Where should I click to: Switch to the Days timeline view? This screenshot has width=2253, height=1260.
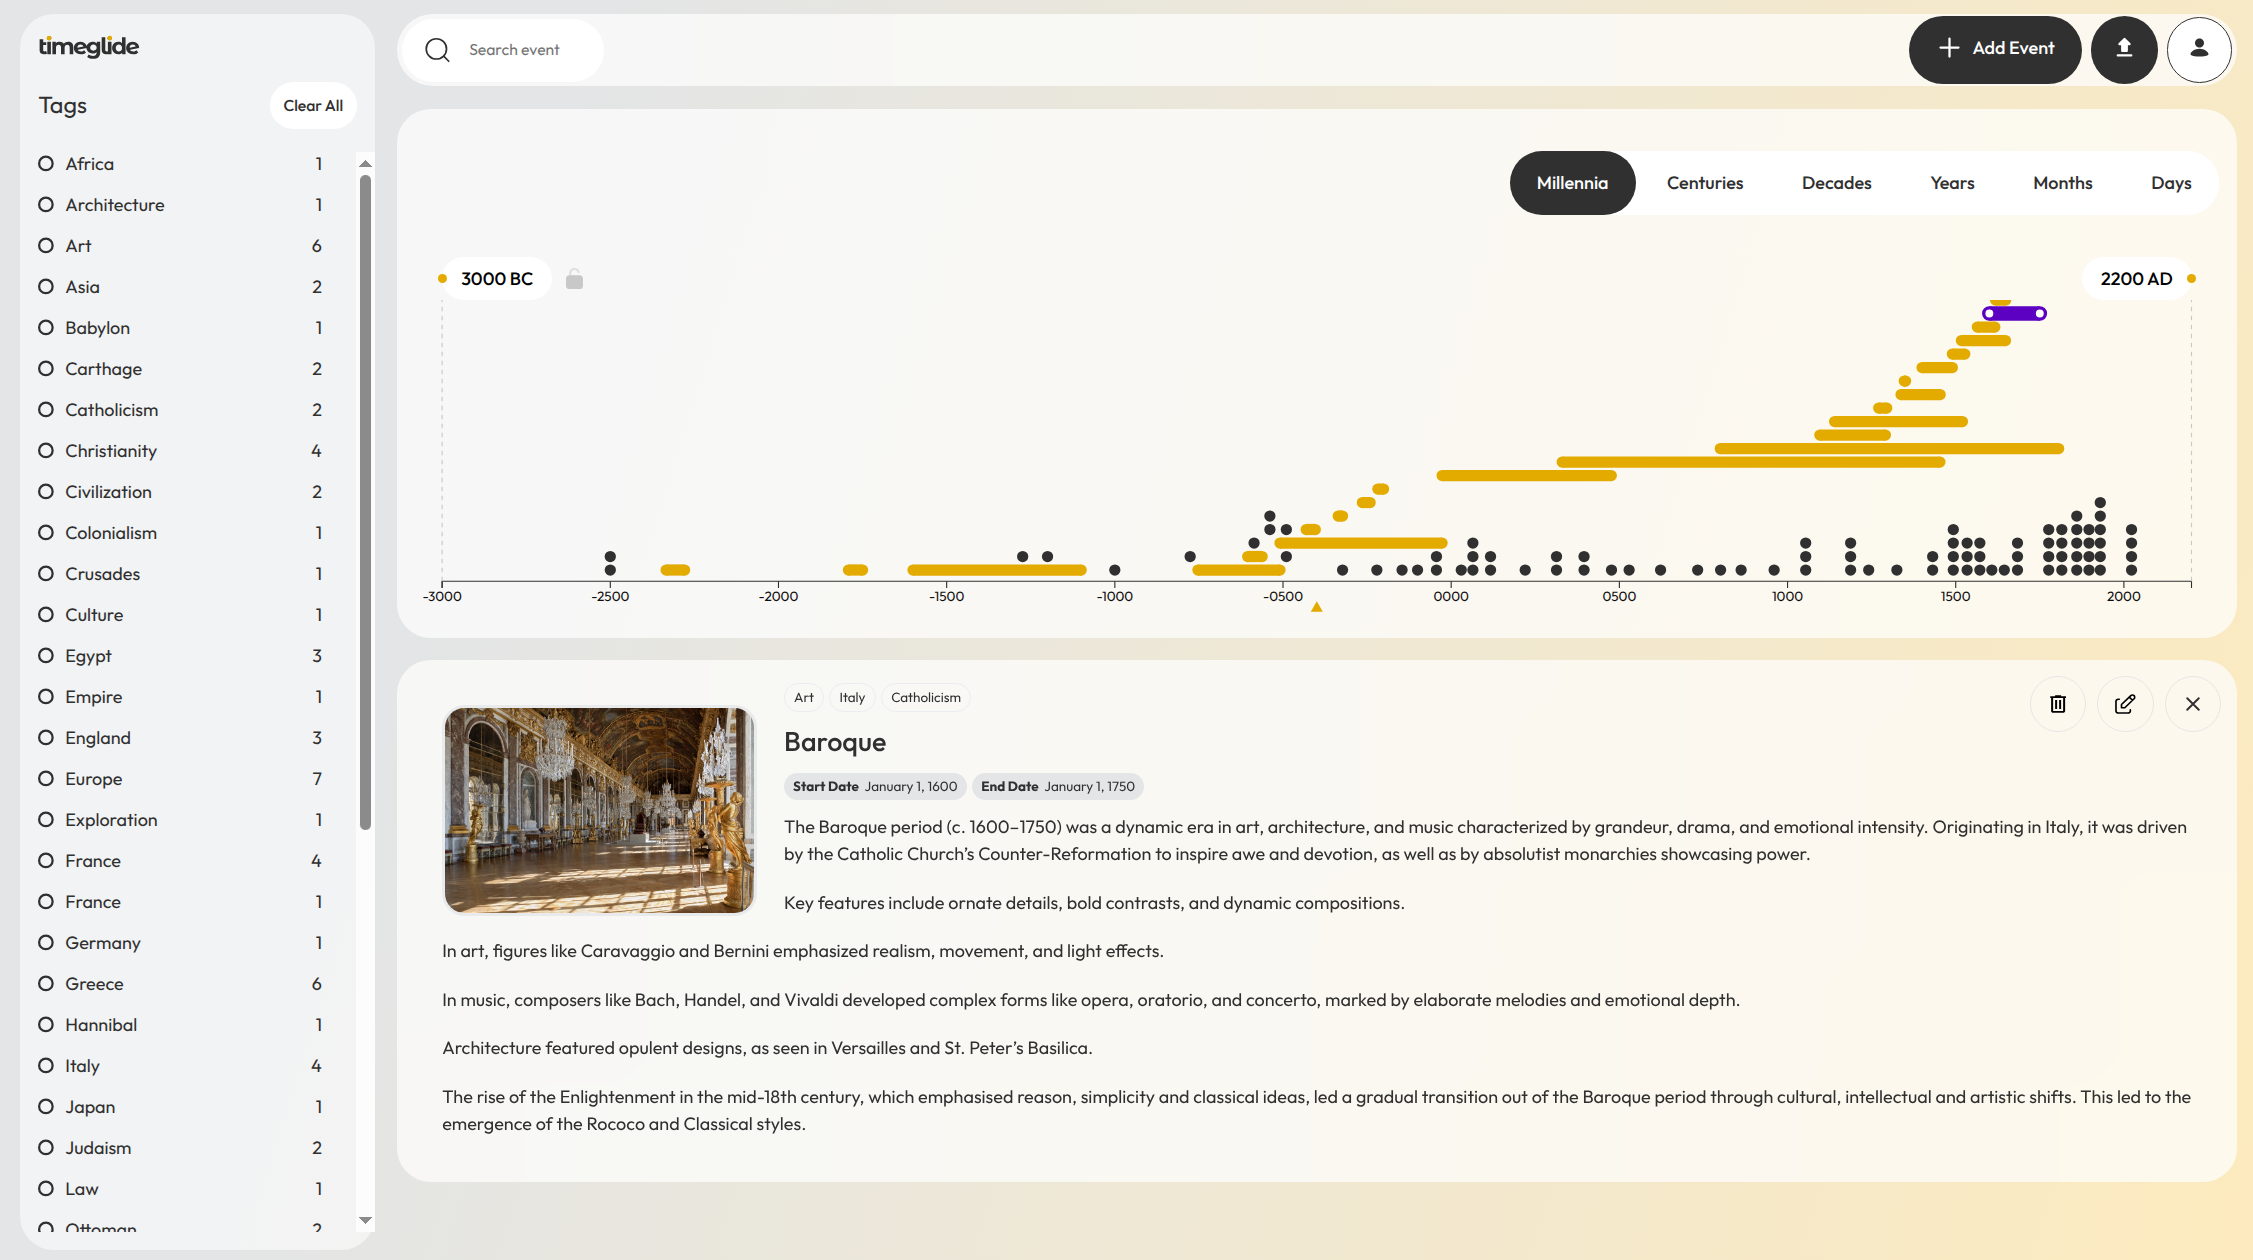click(x=2170, y=183)
